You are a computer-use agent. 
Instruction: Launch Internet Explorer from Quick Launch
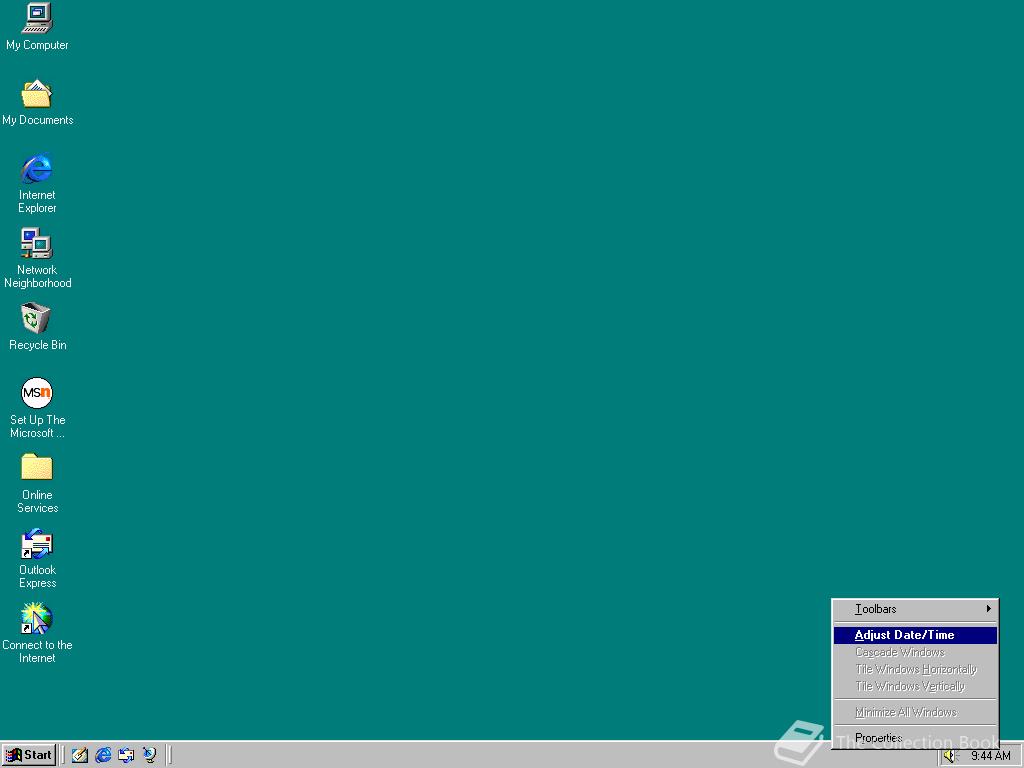click(103, 755)
